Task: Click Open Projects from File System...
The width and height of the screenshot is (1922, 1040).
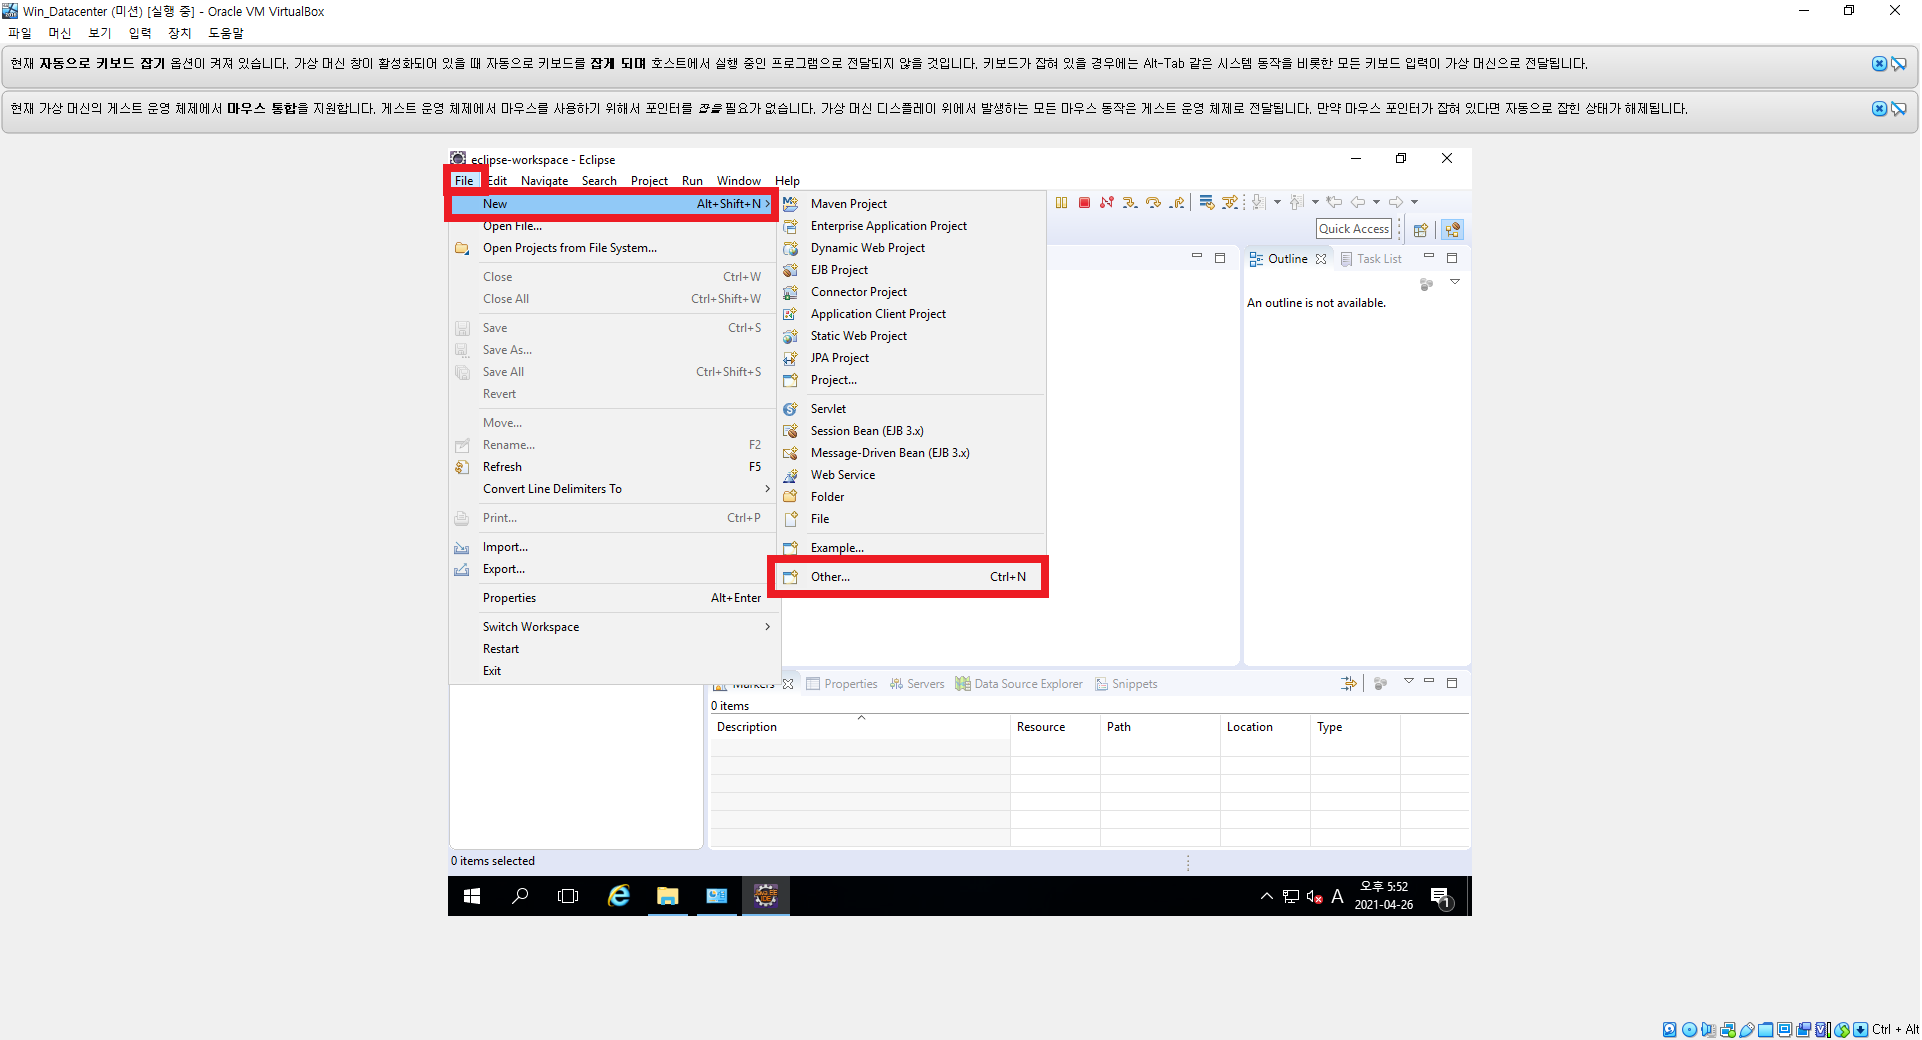Action: coord(615,248)
